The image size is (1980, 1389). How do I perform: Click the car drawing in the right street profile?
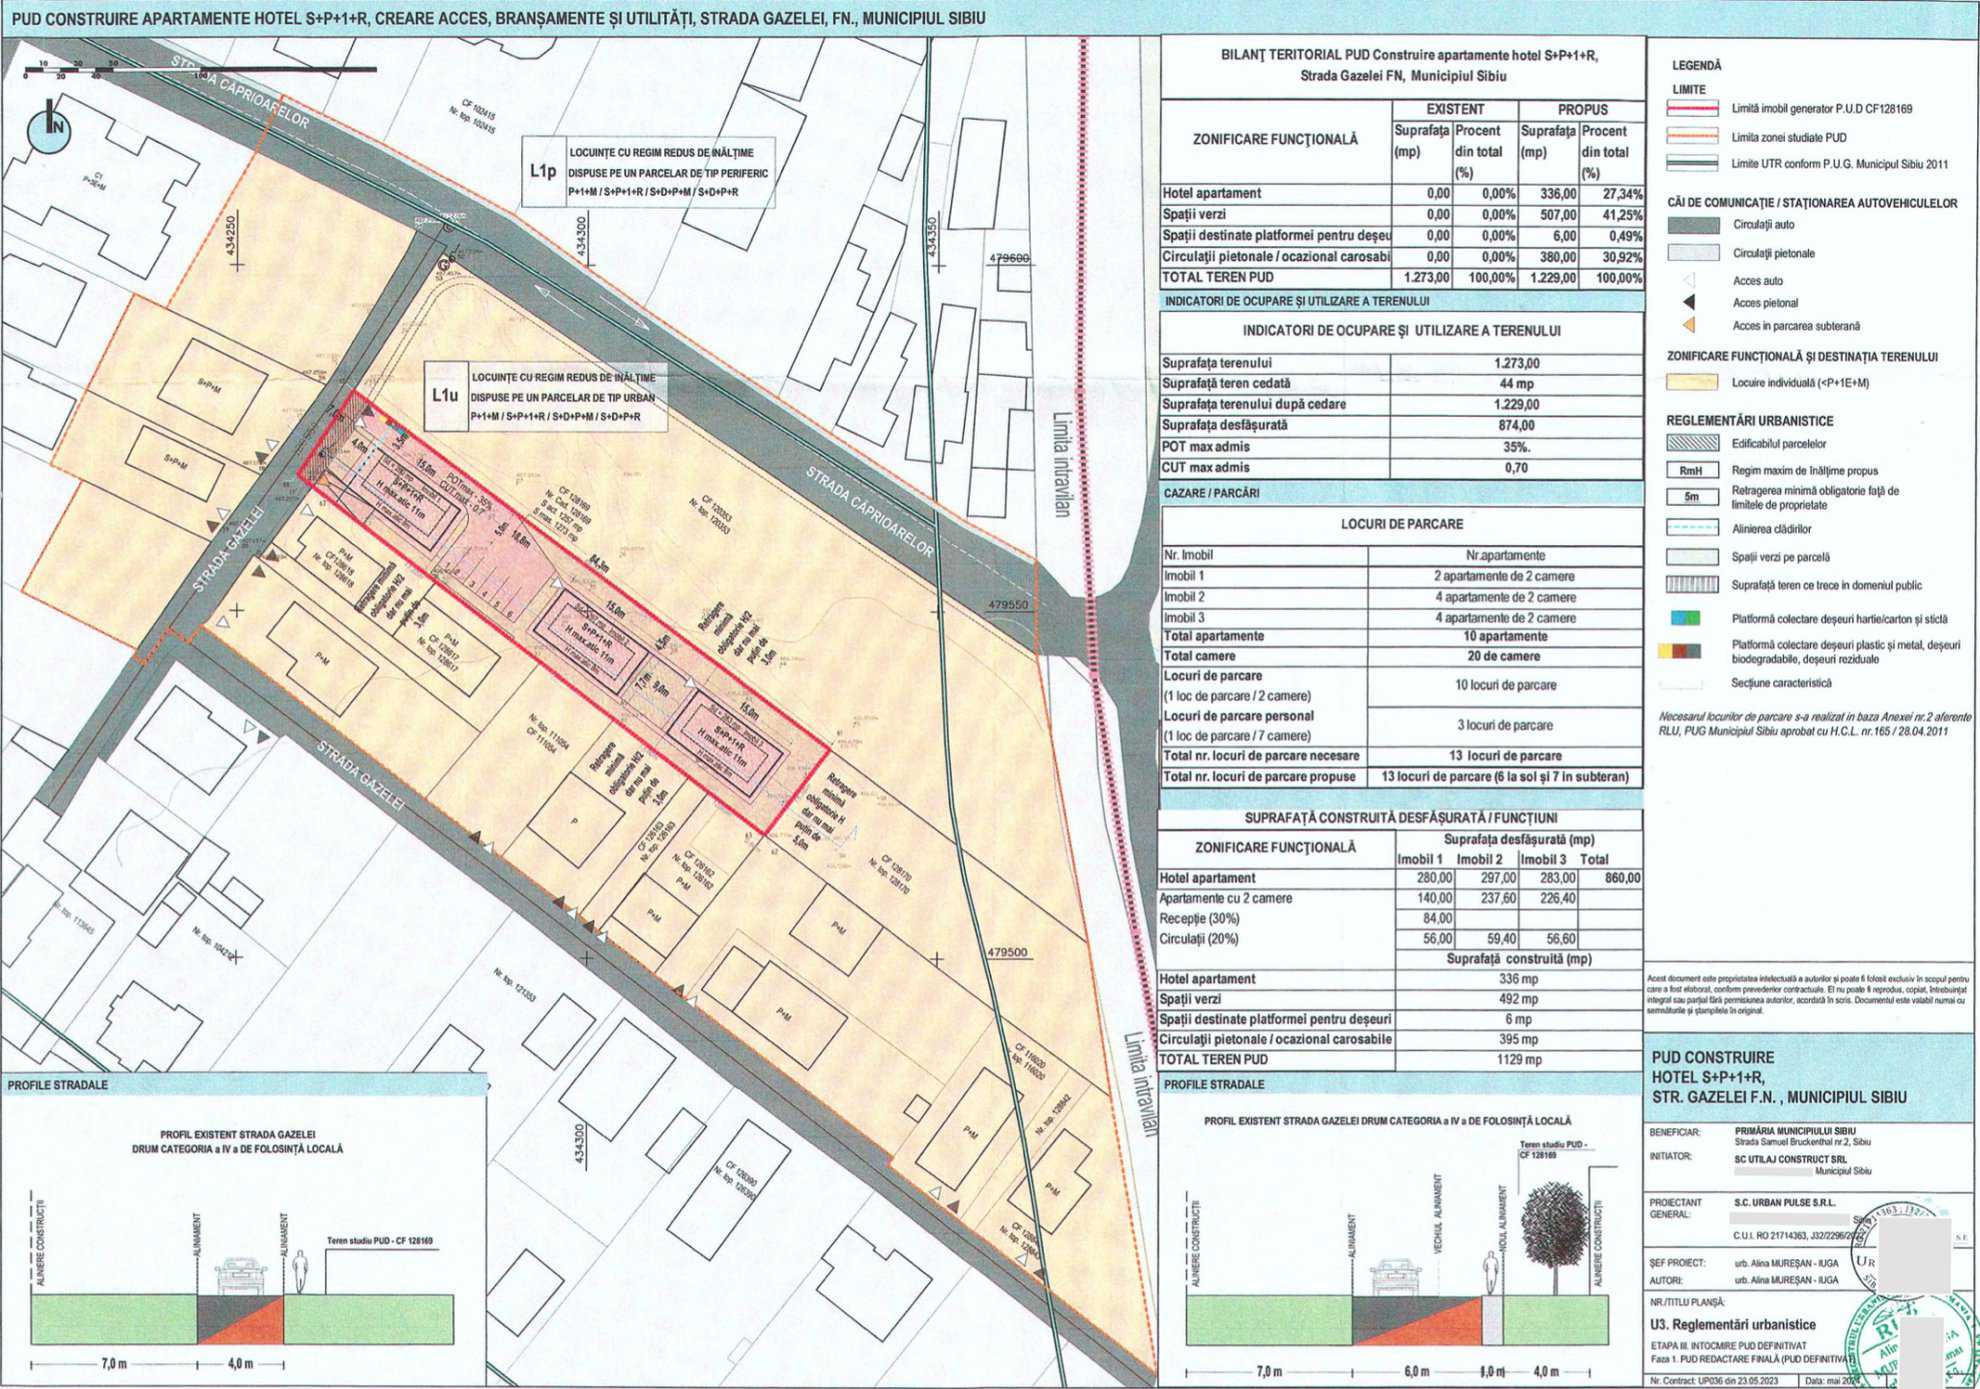click(x=1395, y=1277)
